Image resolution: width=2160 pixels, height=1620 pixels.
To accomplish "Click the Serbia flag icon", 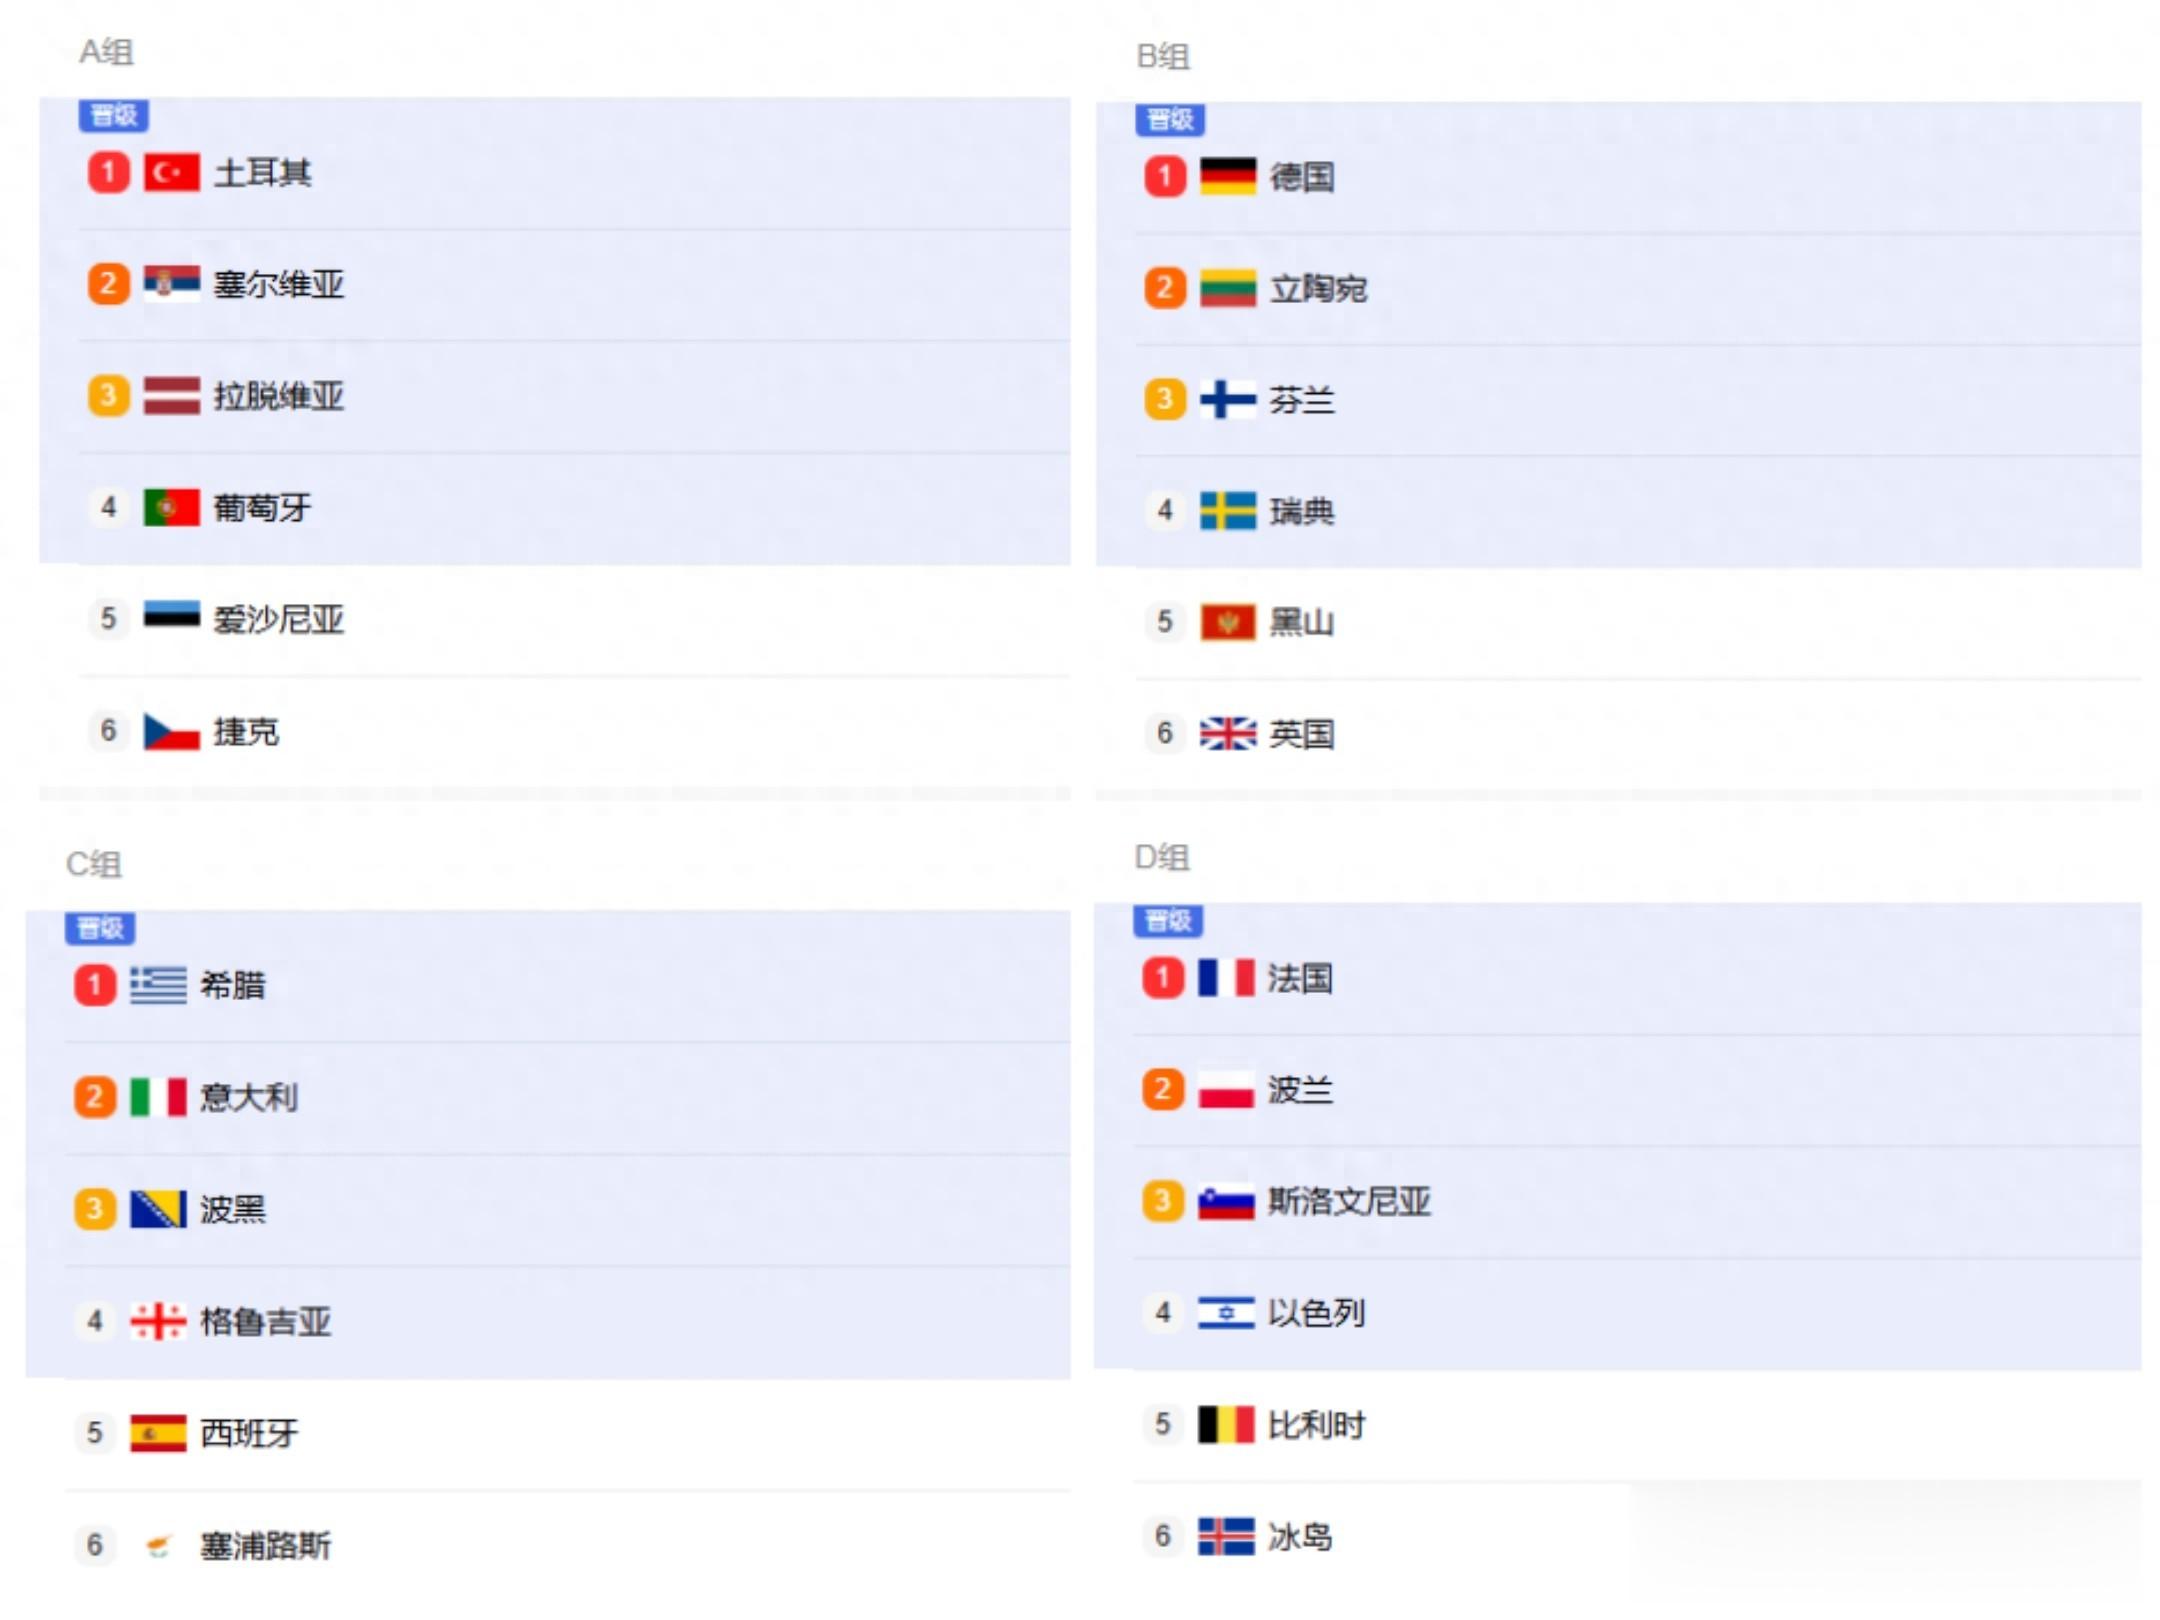I will (171, 284).
